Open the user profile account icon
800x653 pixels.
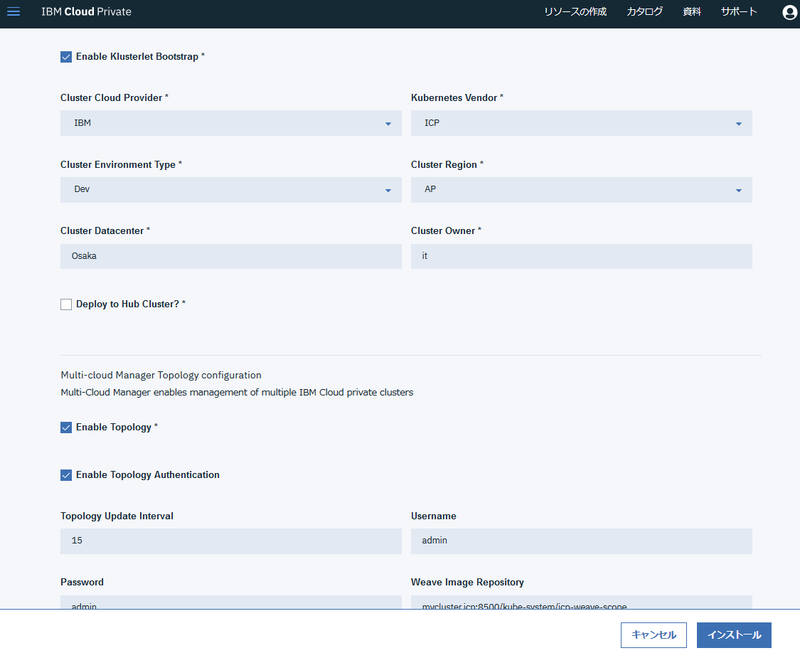click(790, 12)
